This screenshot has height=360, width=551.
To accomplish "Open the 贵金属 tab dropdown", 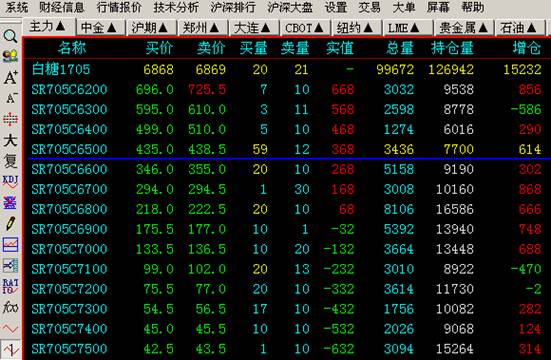I will click(482, 27).
